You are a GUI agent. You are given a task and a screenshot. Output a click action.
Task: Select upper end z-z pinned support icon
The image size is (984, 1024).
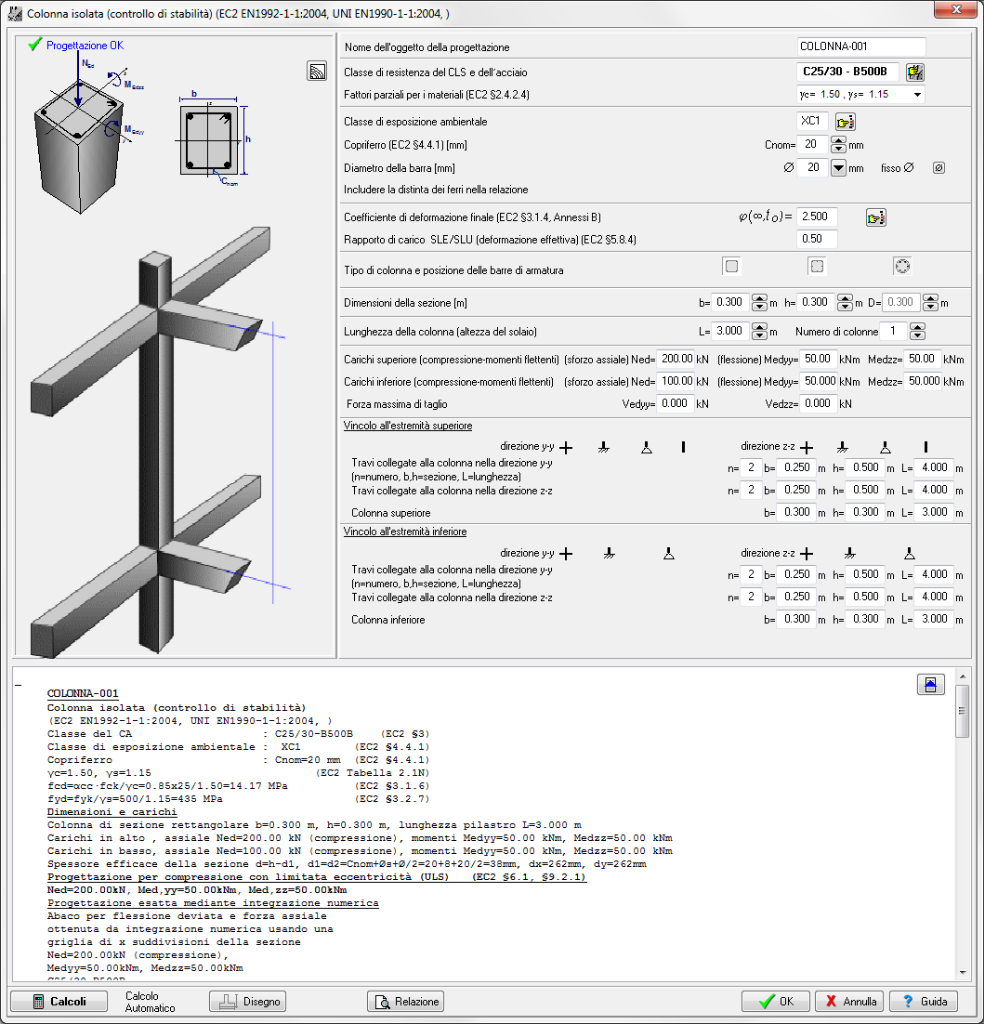click(x=885, y=447)
